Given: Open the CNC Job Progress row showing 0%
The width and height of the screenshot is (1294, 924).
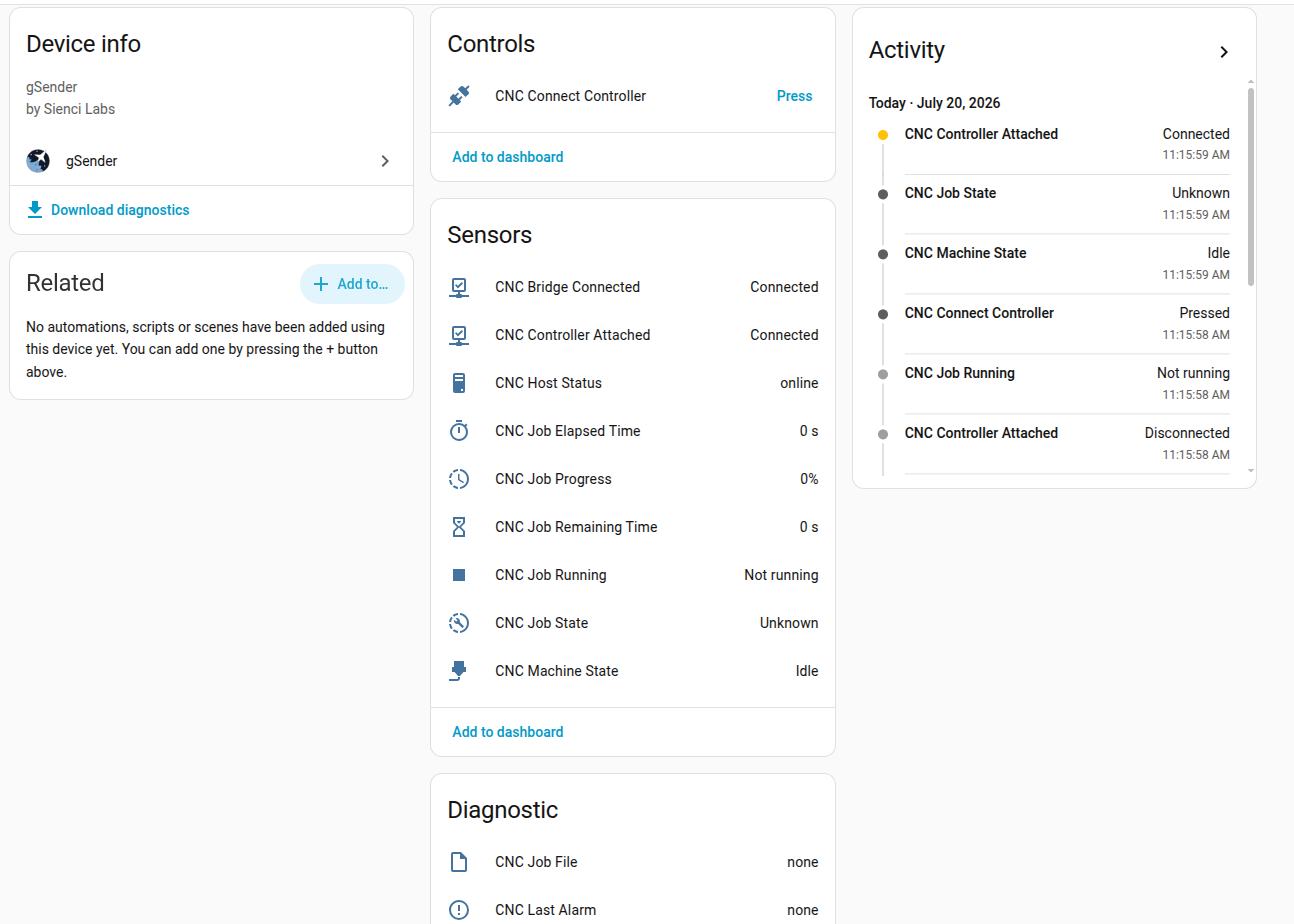Looking at the screenshot, I should coord(633,479).
